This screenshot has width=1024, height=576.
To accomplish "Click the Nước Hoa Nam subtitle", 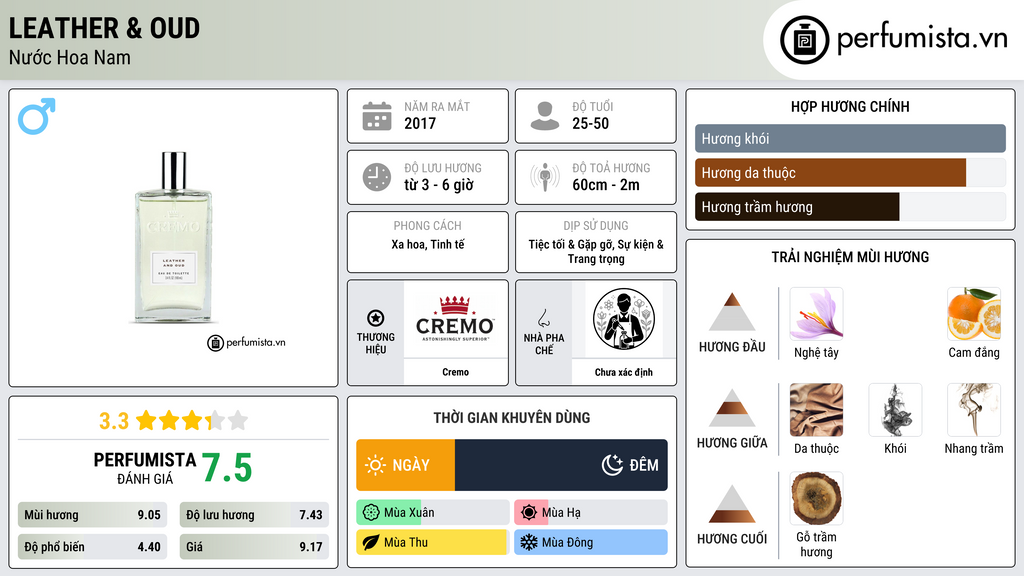I will pyautogui.click(x=69, y=57).
